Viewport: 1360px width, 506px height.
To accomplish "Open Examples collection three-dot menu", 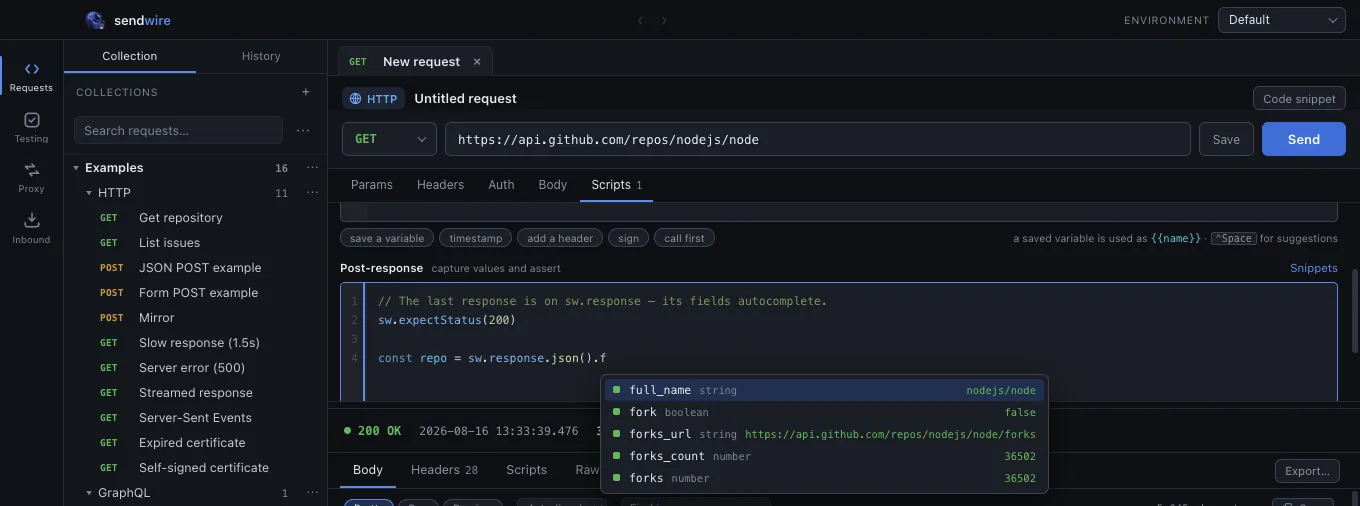I will click(313, 168).
